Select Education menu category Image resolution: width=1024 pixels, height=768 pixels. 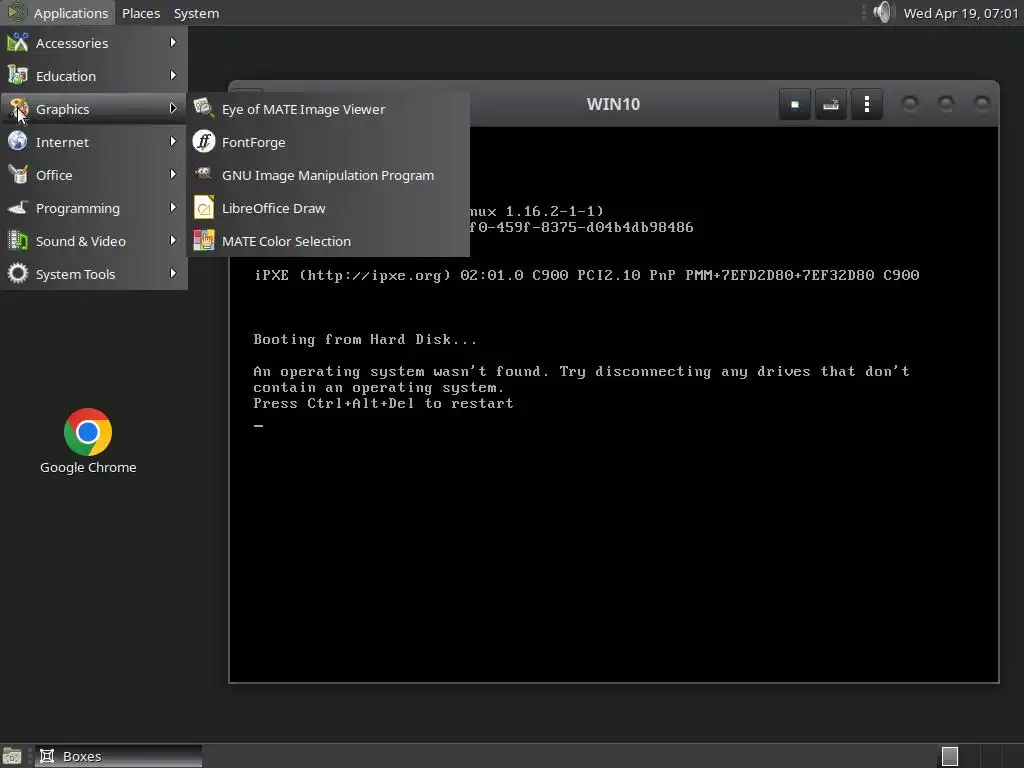coord(94,76)
